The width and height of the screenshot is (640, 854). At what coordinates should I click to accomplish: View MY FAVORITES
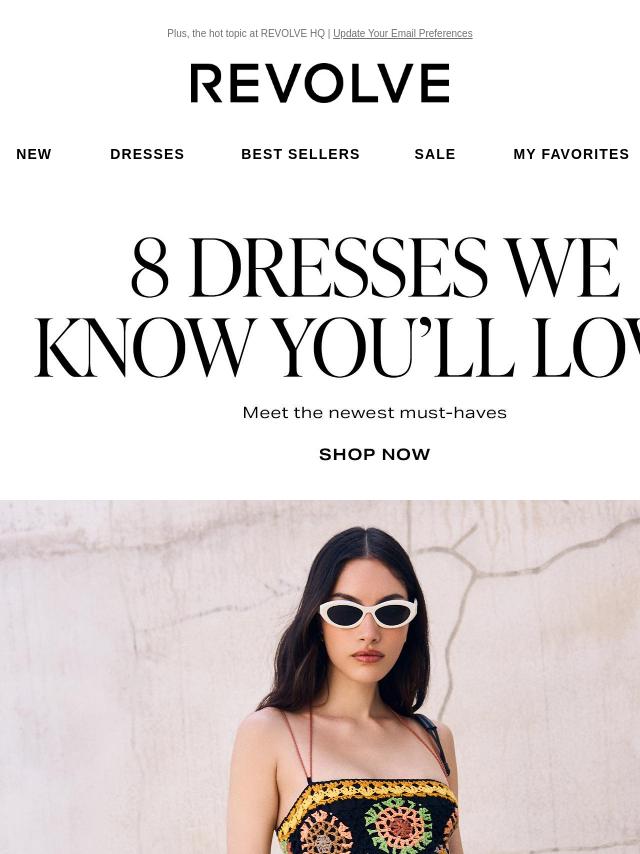pyautogui.click(x=571, y=154)
